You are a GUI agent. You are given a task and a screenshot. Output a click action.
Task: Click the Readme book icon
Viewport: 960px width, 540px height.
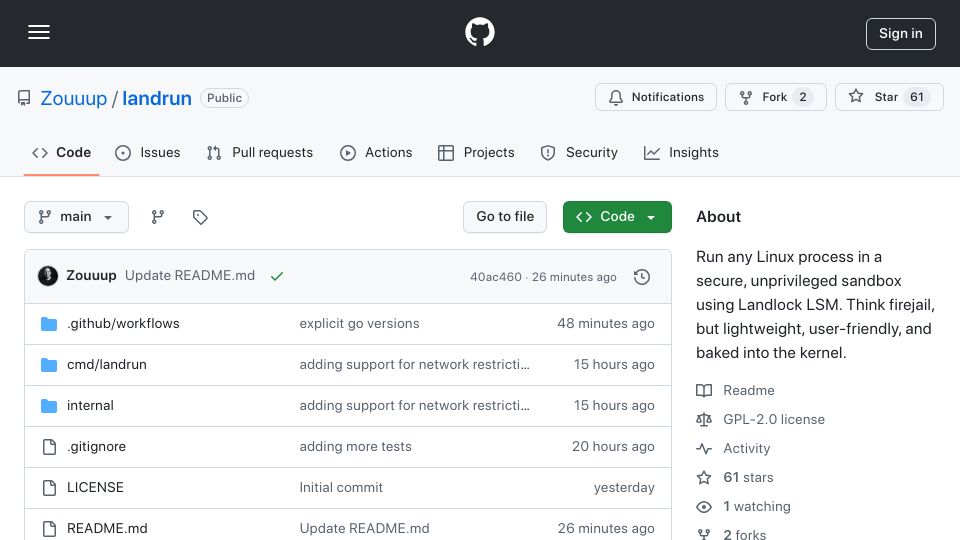point(704,391)
